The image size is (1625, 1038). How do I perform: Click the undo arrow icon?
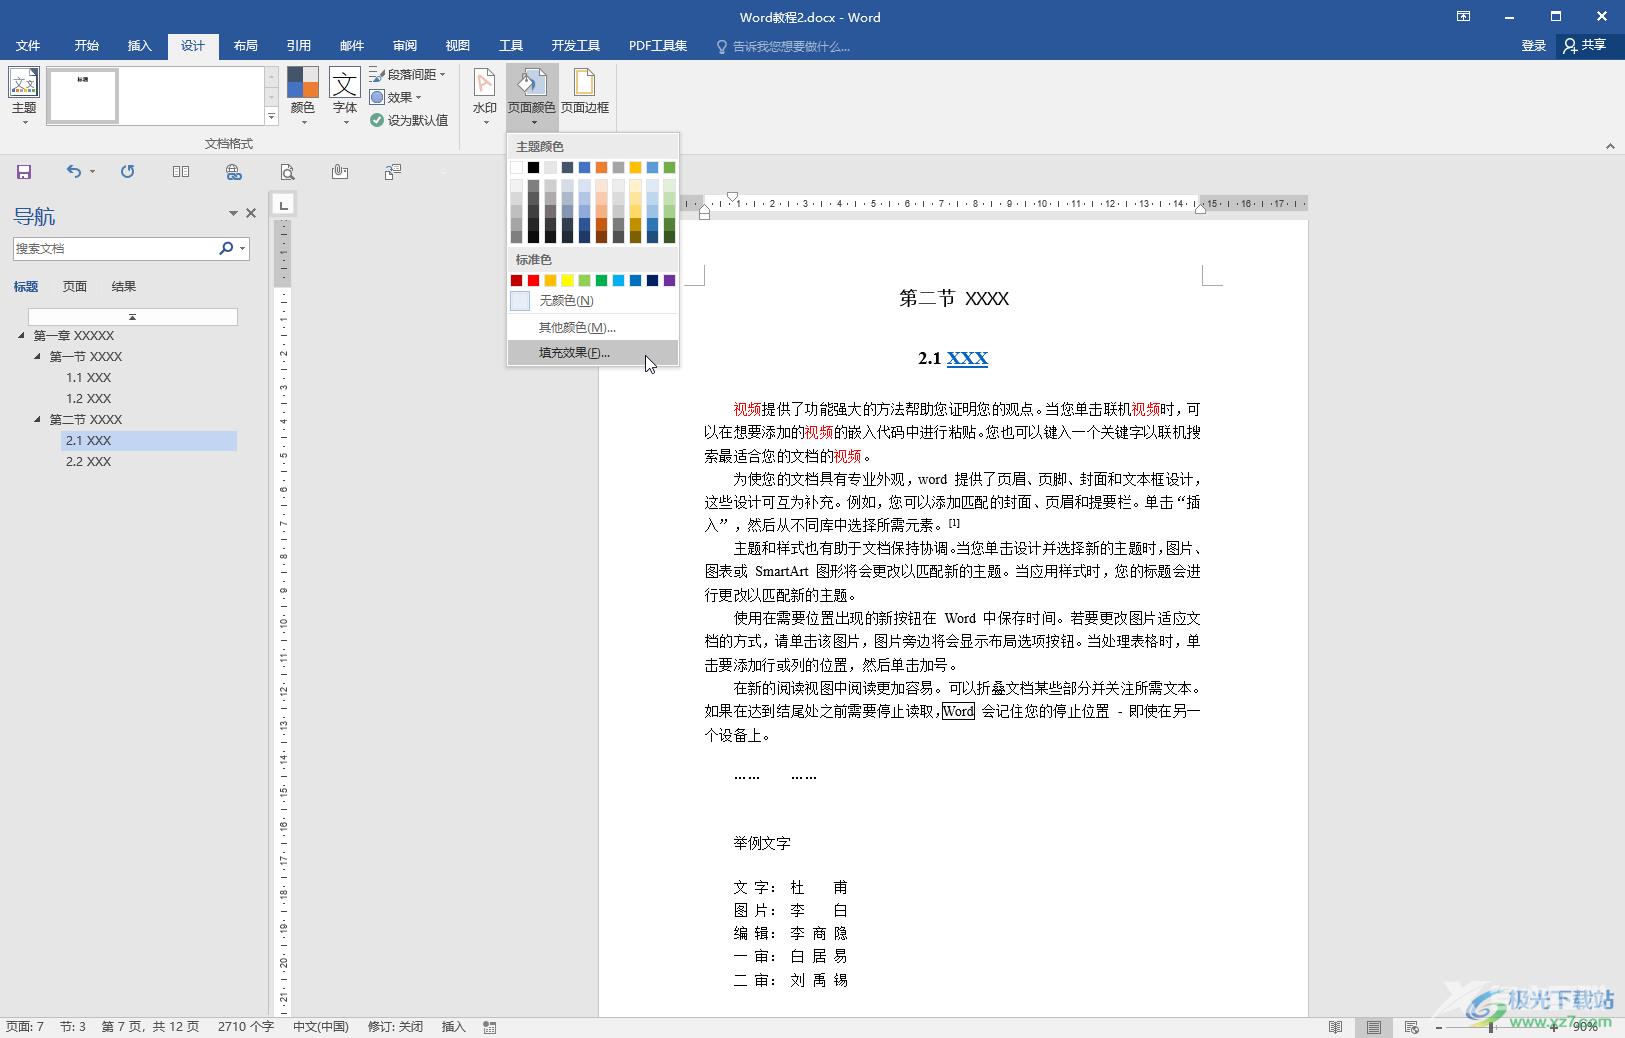point(74,172)
